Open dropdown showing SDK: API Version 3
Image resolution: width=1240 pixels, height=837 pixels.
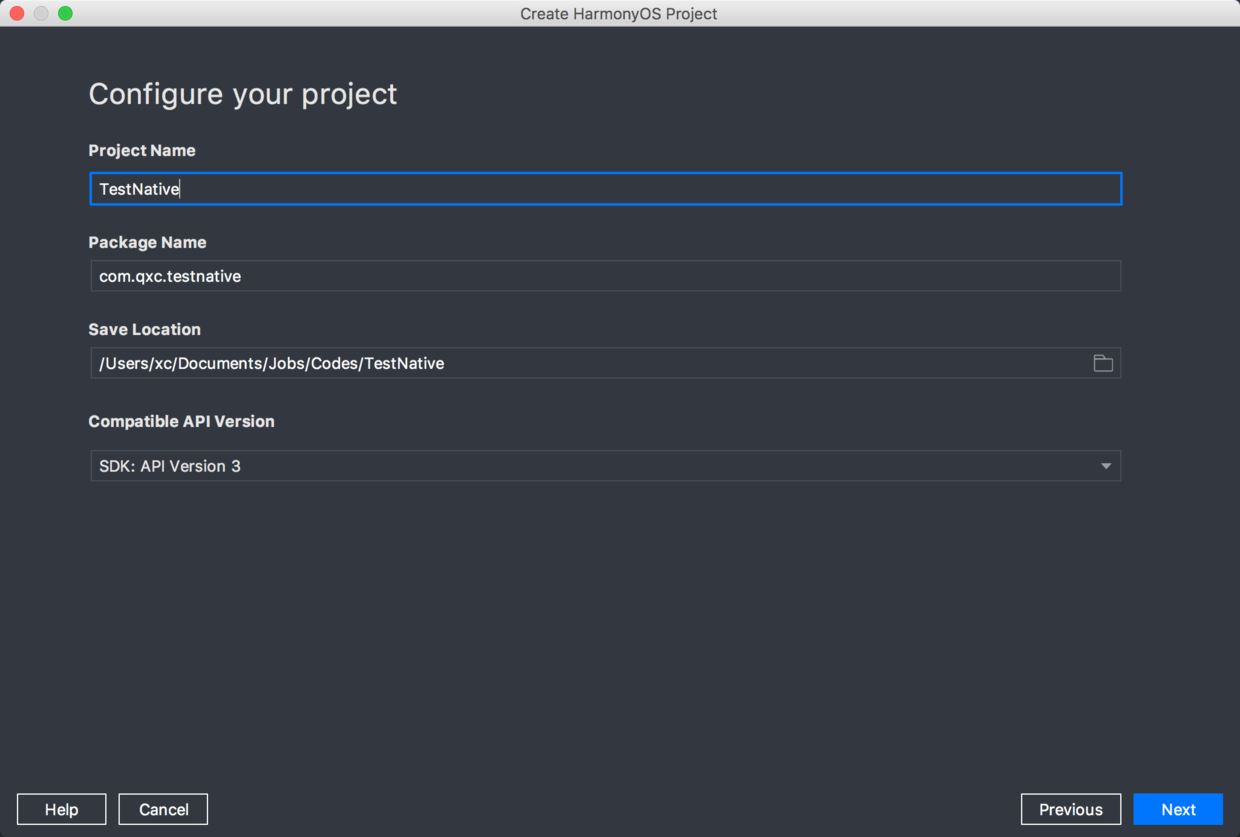tap(600, 466)
